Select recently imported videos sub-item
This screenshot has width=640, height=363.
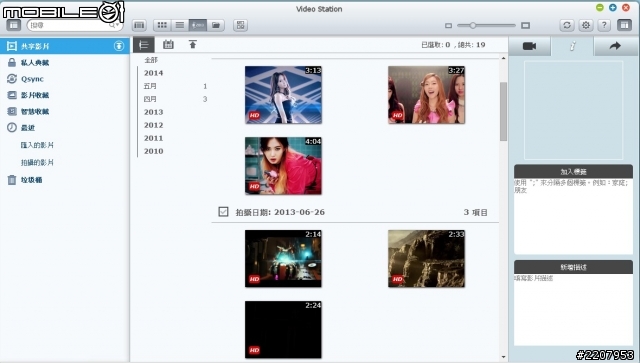(37, 145)
